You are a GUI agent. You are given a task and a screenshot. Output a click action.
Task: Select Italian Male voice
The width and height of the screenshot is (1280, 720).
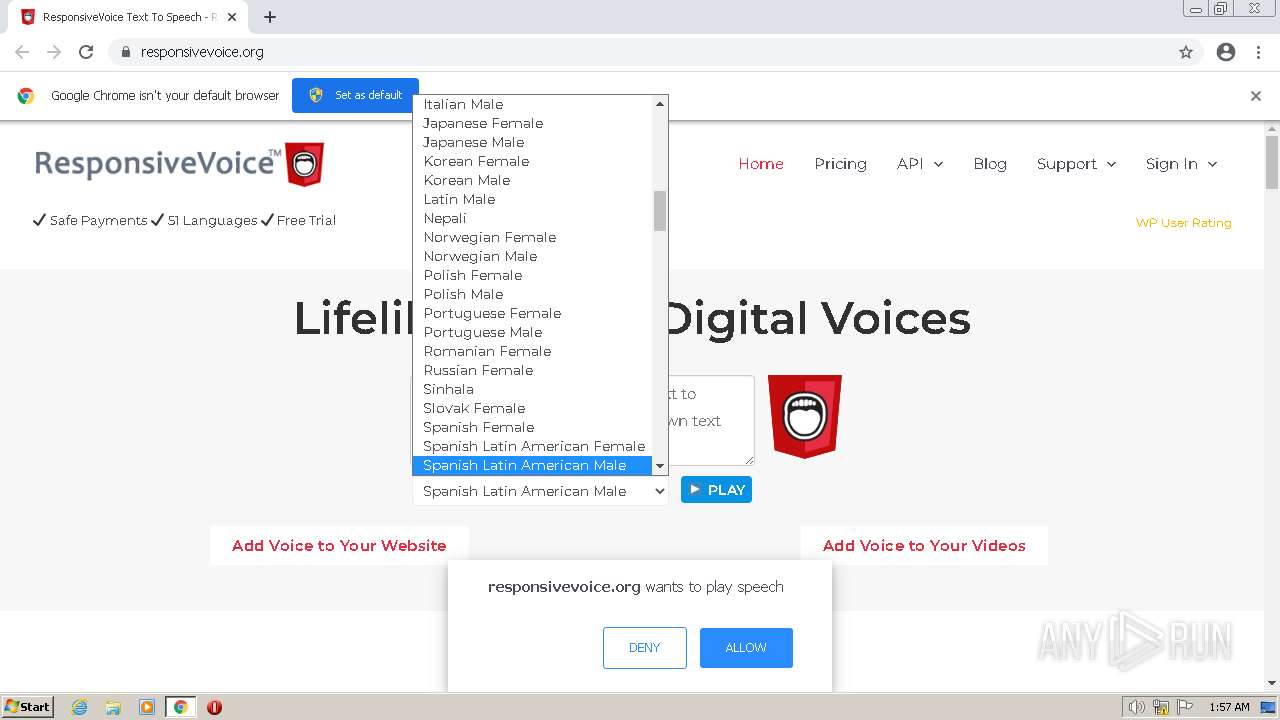(x=533, y=104)
